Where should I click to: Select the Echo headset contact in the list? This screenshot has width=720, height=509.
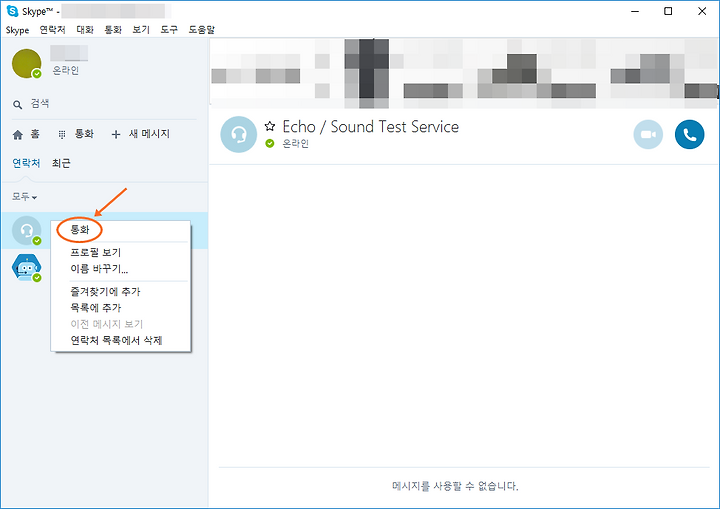pos(27,230)
